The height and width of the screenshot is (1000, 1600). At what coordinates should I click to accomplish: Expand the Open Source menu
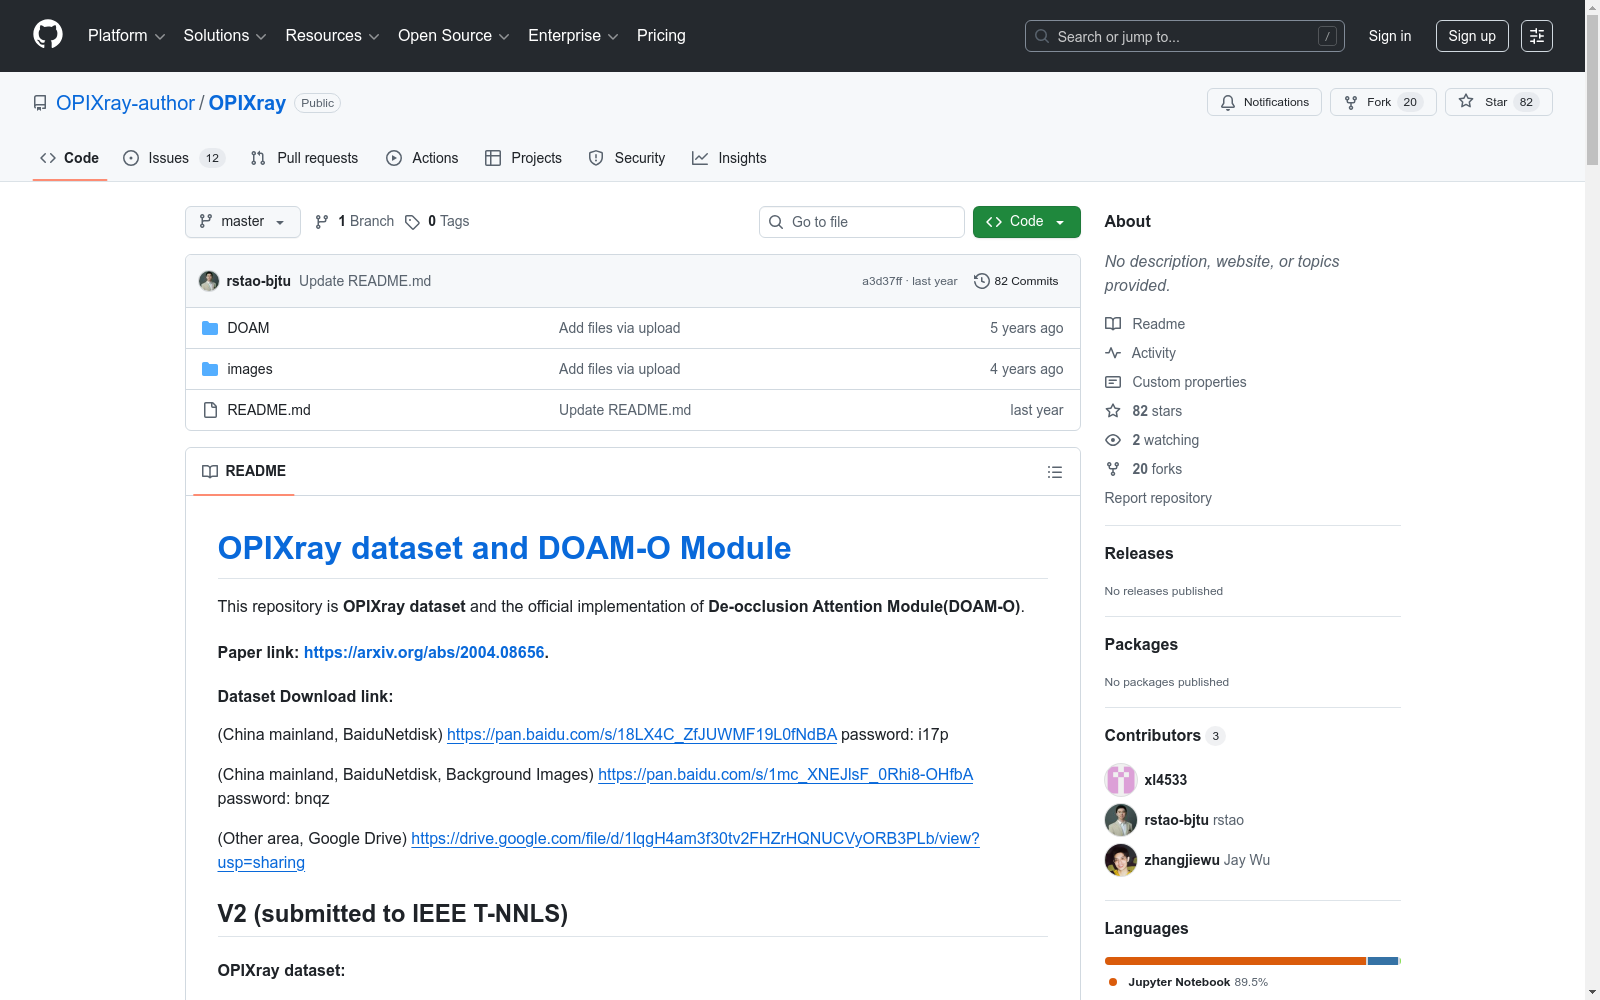click(x=454, y=36)
